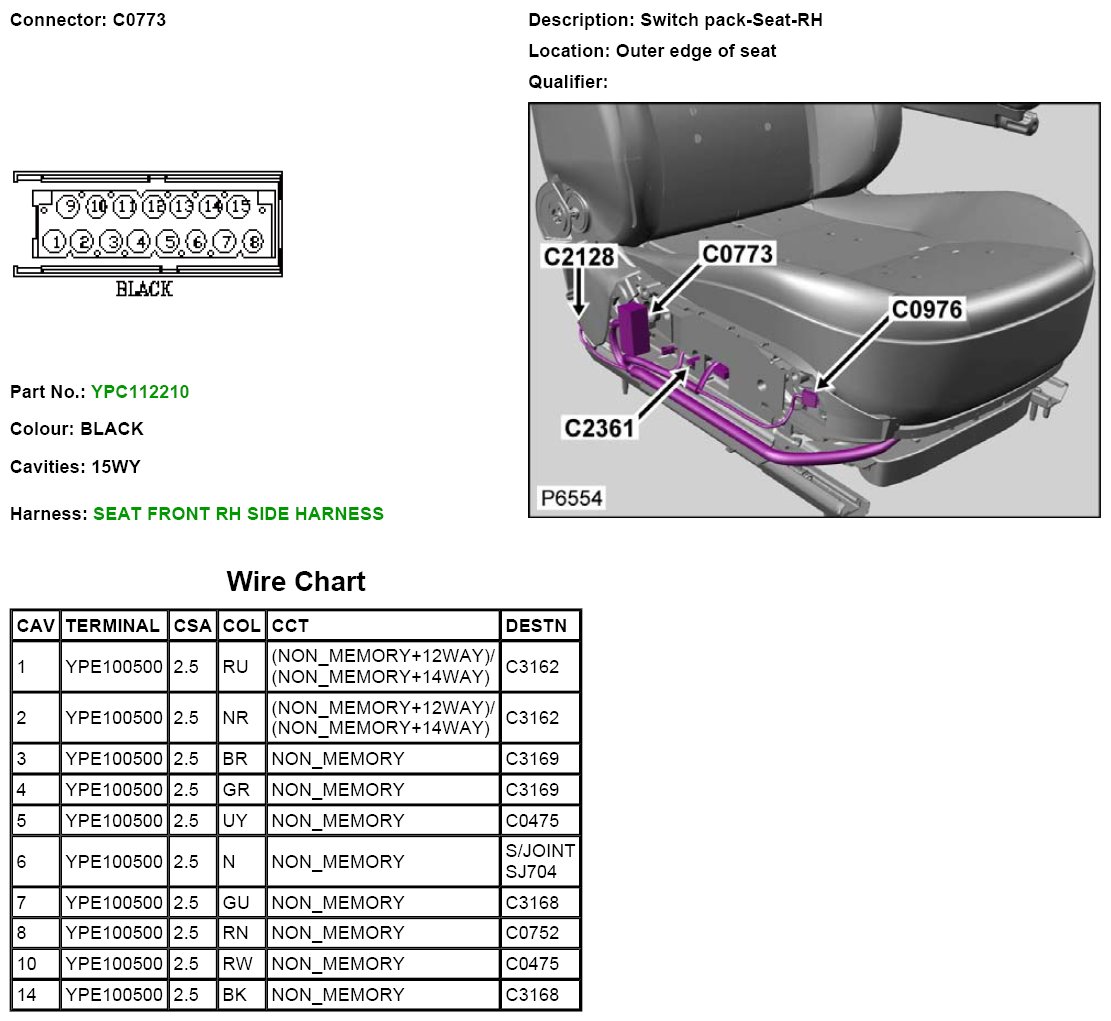Click the YPC112210 part number link
The width and height of the screenshot is (1111, 1021).
(x=139, y=392)
